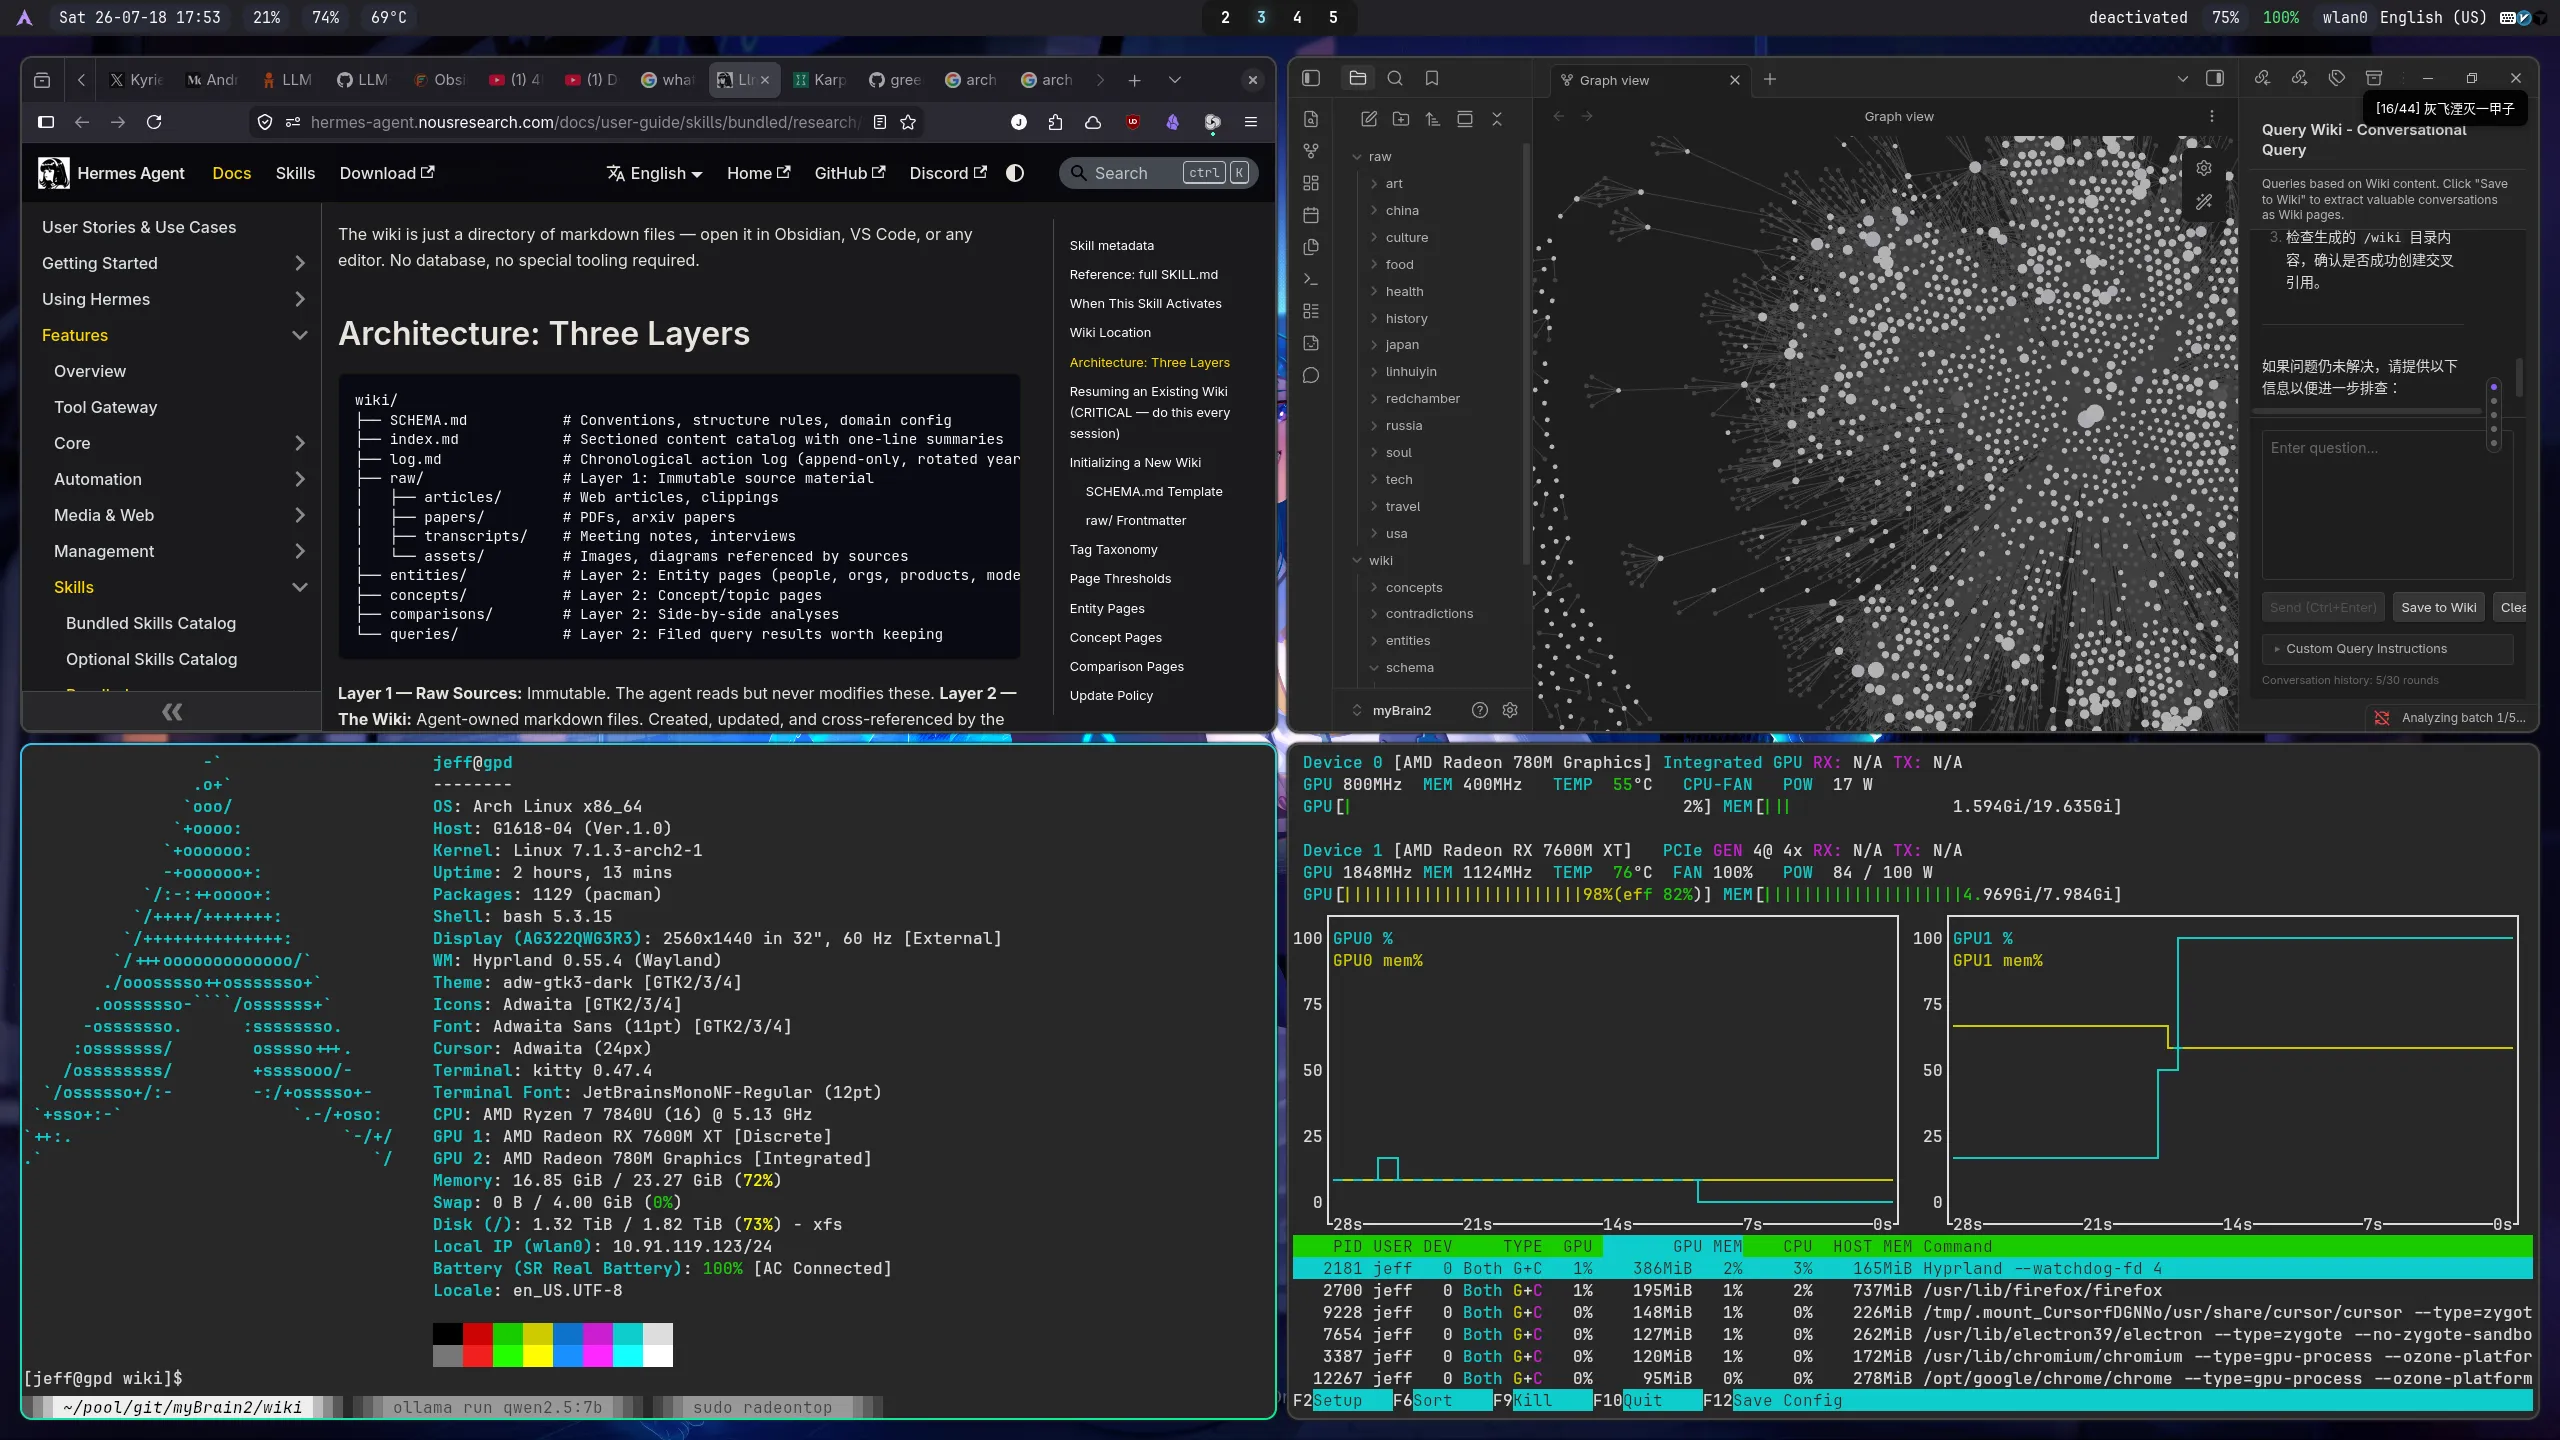2560x1440 pixels.
Task: Change sort order in Obsidian file explorer
Action: click(x=1433, y=119)
